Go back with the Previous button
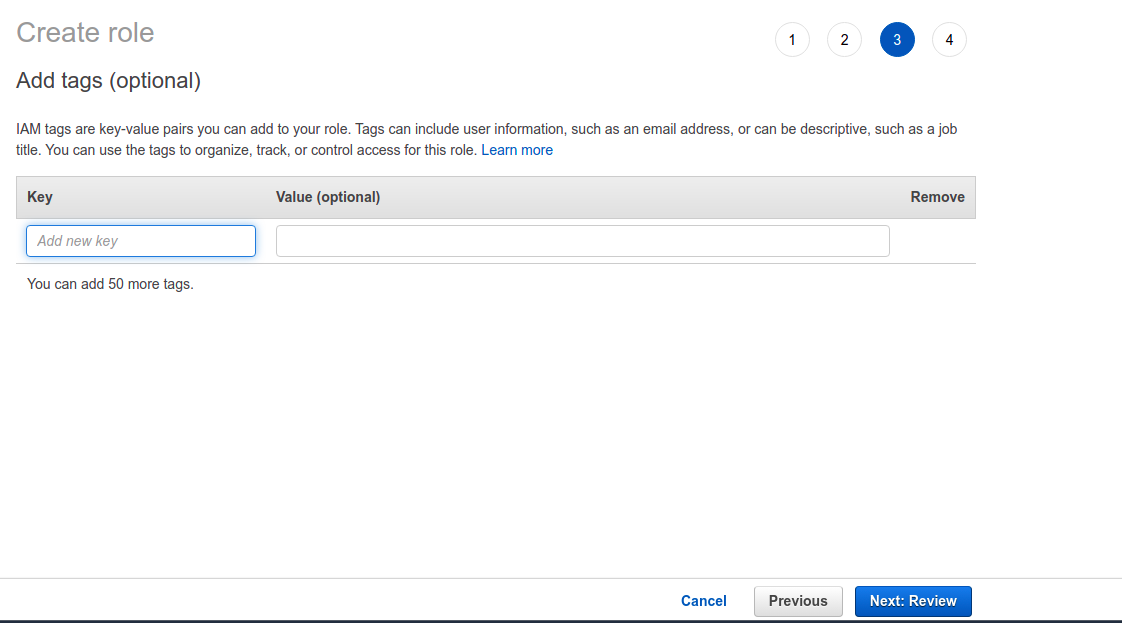 coord(798,601)
